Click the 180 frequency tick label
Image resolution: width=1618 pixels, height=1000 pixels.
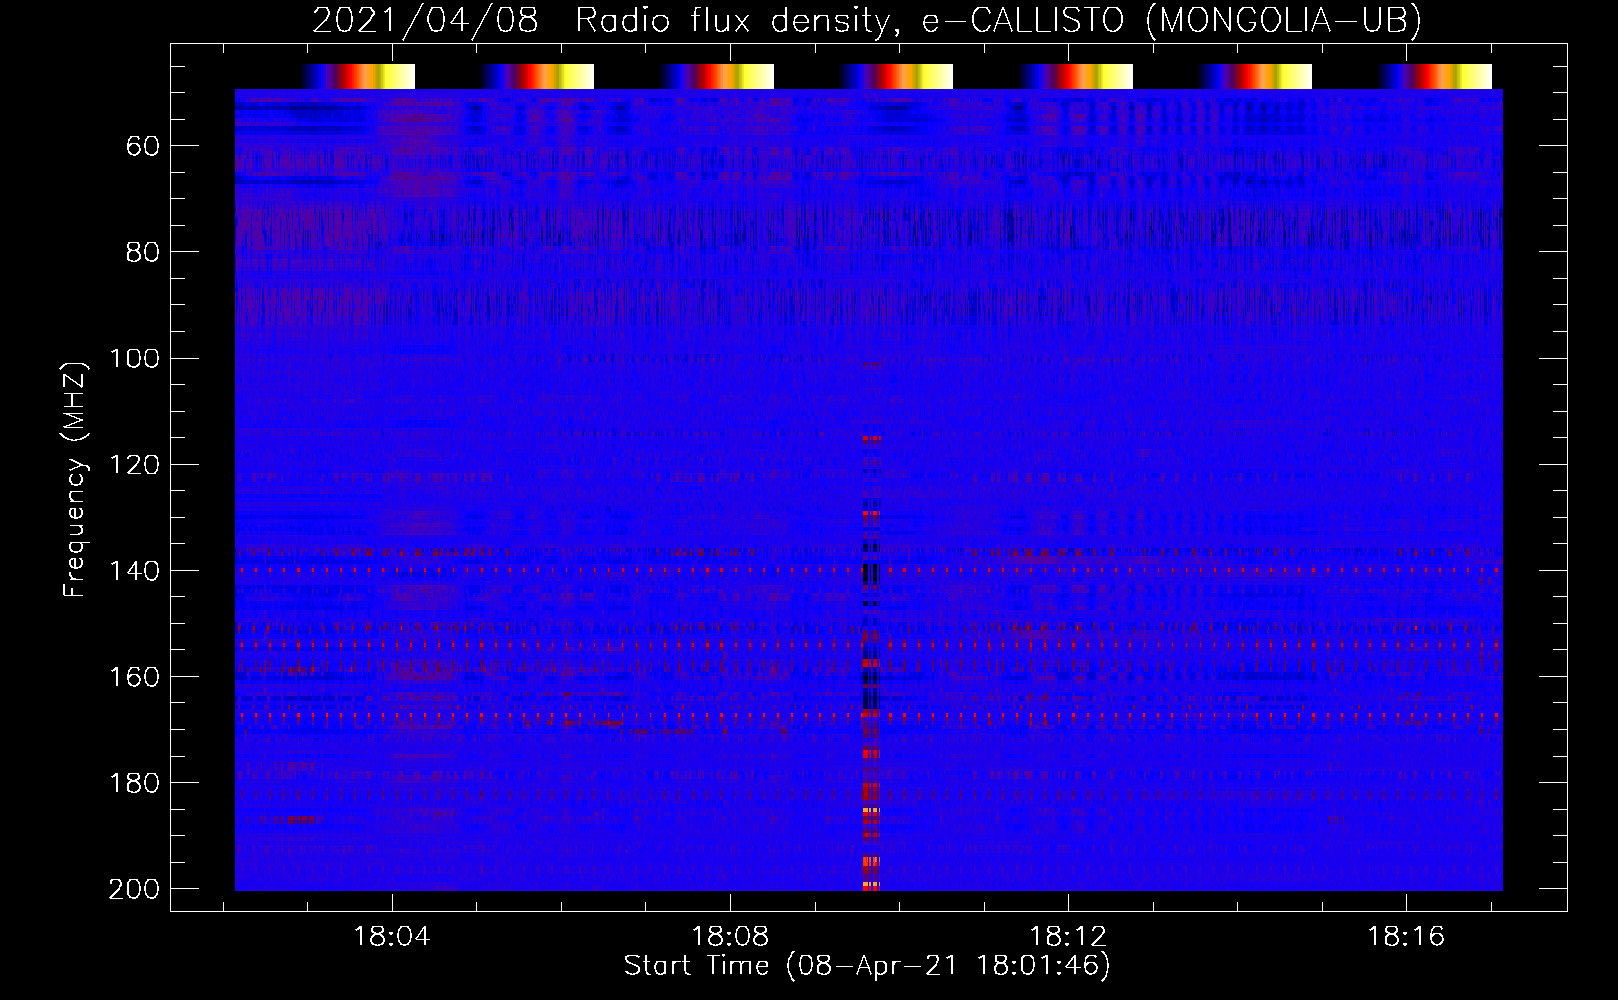(134, 782)
